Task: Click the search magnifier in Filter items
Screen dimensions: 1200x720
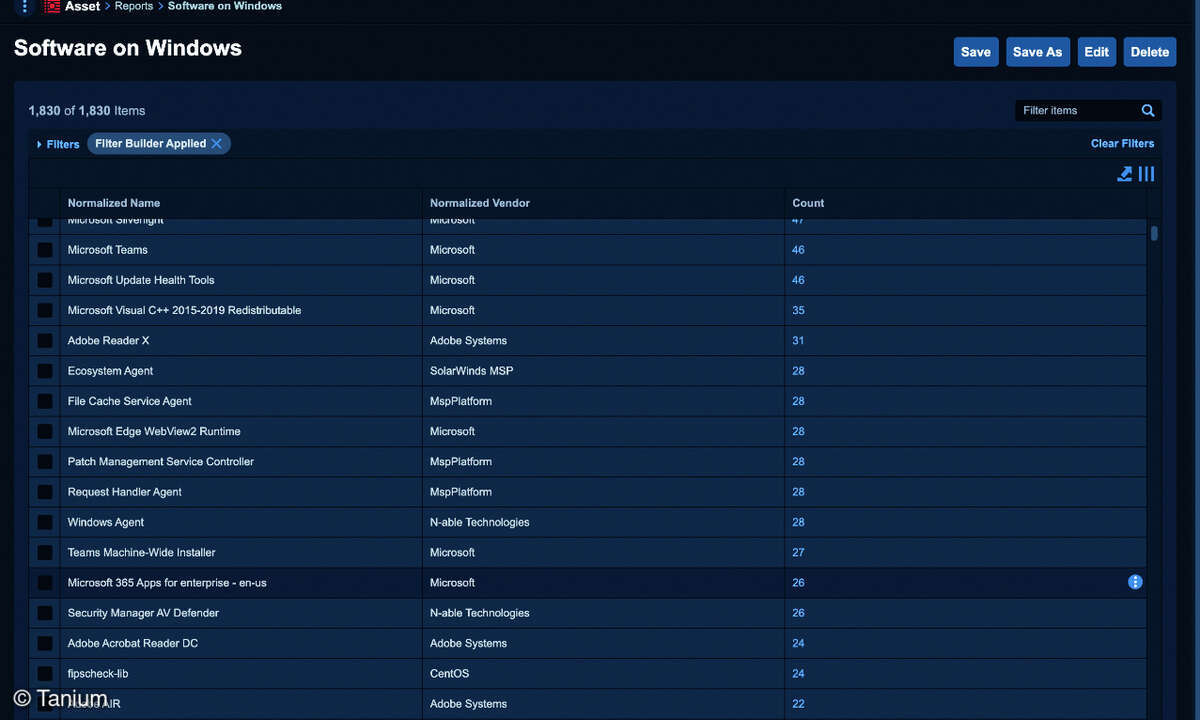Action: [1148, 111]
